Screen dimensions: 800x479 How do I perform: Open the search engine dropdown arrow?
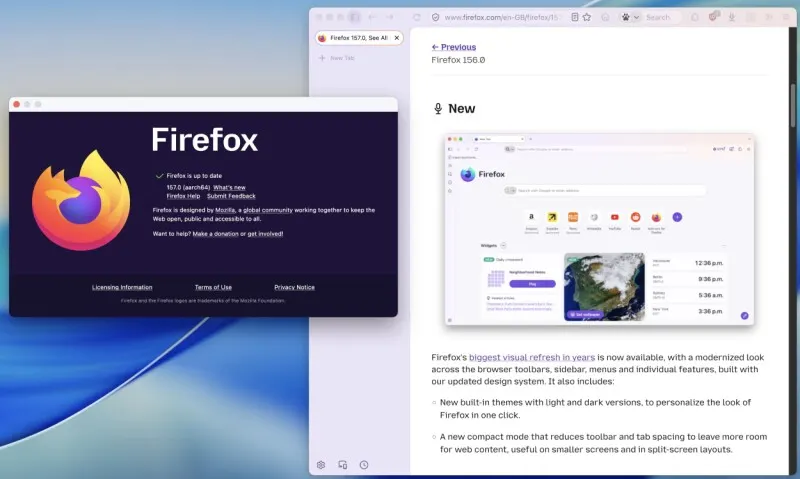[636, 17]
